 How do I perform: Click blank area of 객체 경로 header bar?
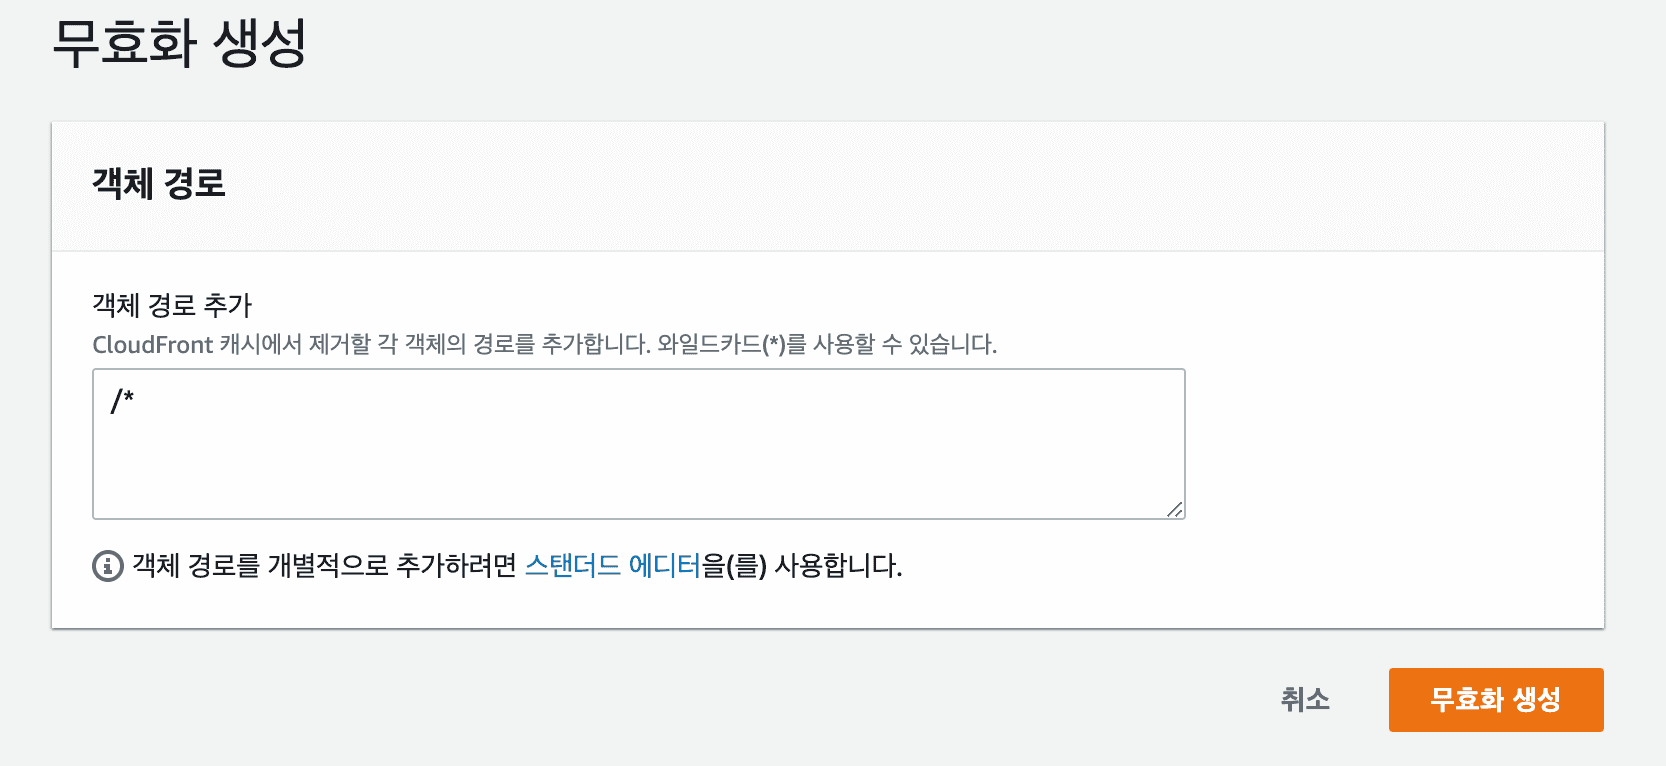point(900,186)
